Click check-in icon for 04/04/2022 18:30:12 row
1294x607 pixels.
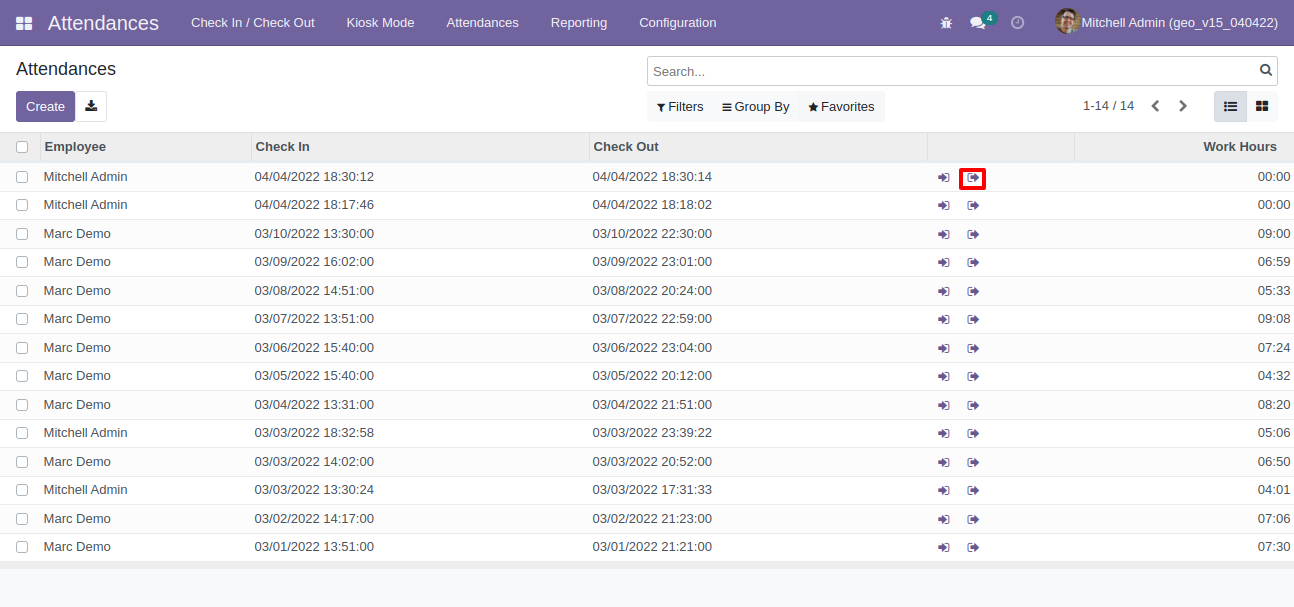(x=944, y=178)
